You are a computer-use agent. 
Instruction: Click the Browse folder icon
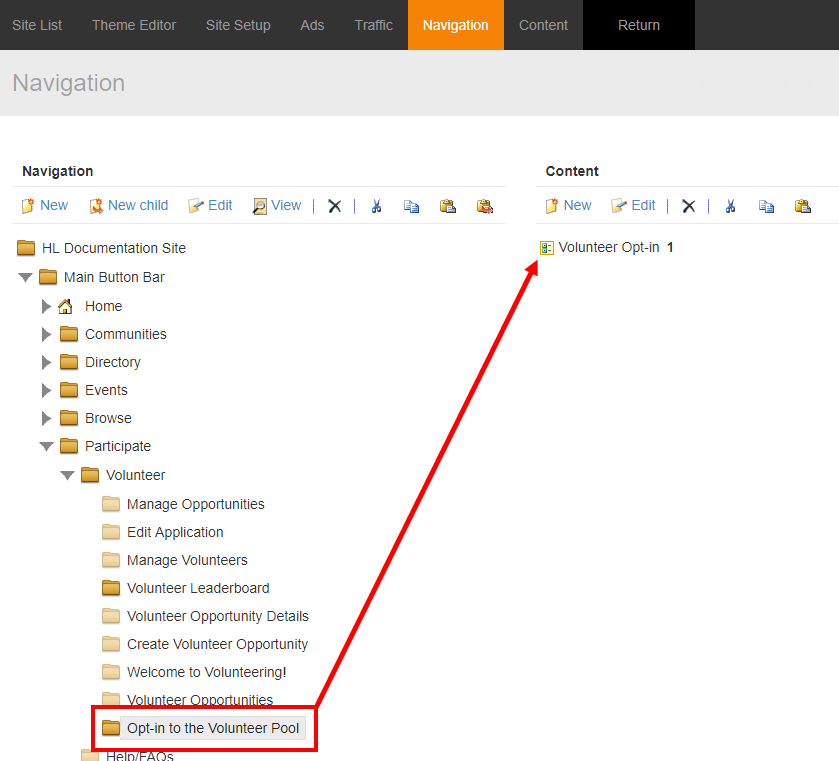[x=68, y=417]
